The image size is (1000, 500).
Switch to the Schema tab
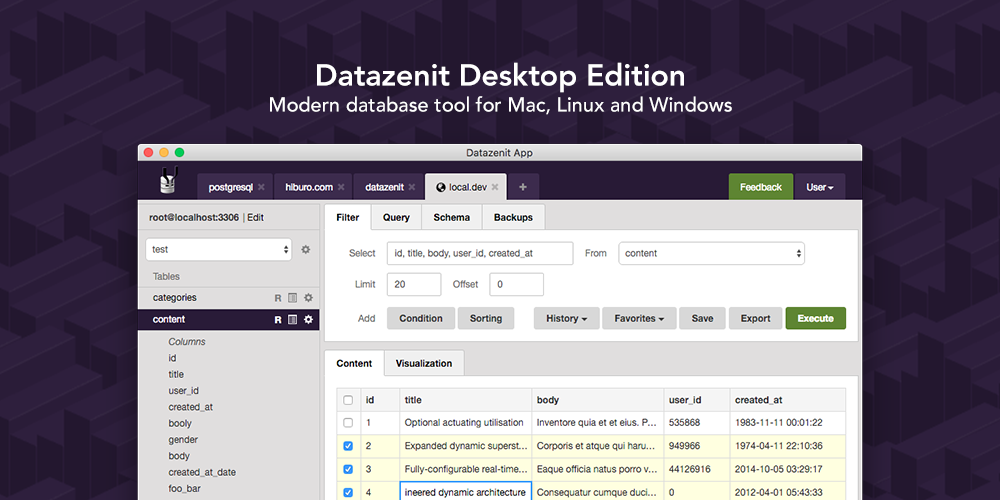[x=451, y=217]
